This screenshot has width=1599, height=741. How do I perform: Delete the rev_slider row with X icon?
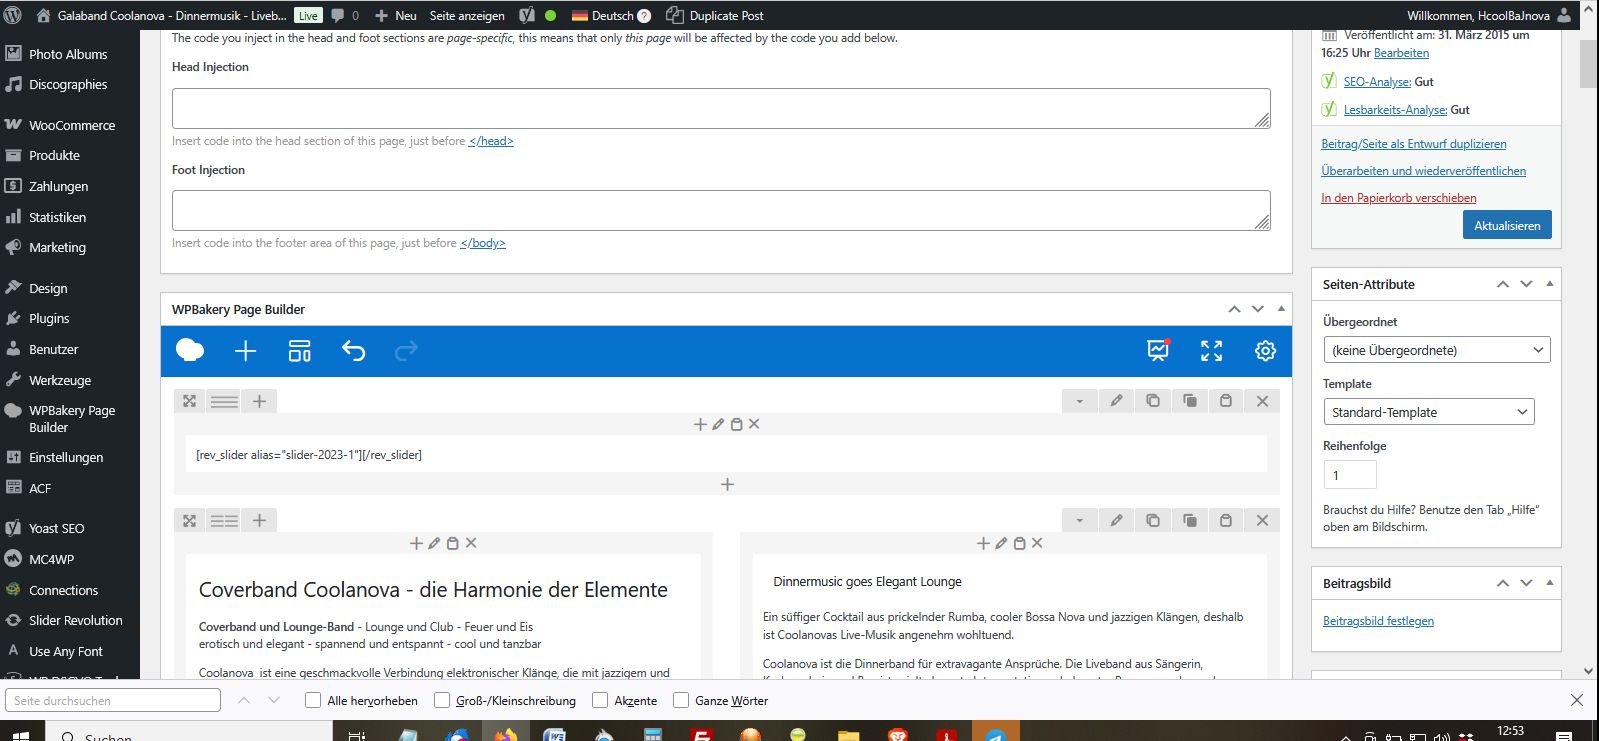[x=1262, y=401]
